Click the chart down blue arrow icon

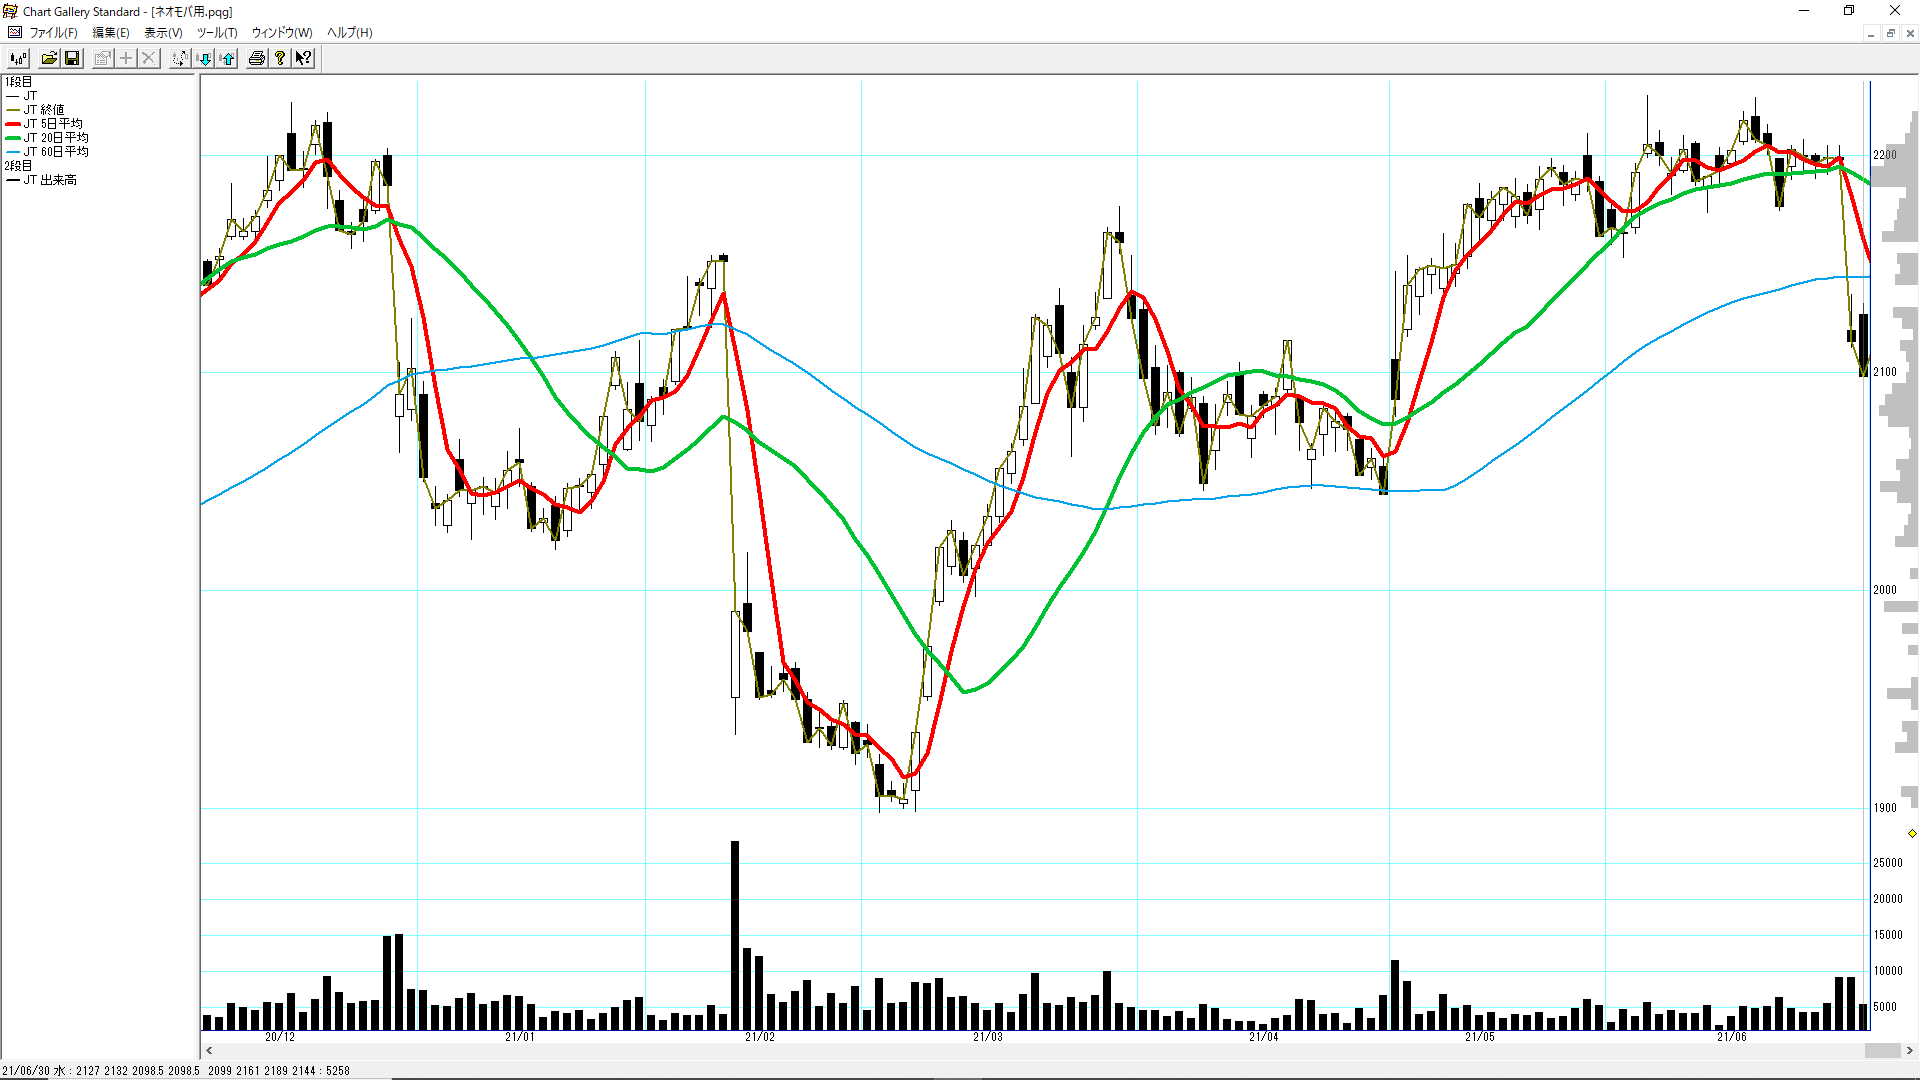click(204, 58)
